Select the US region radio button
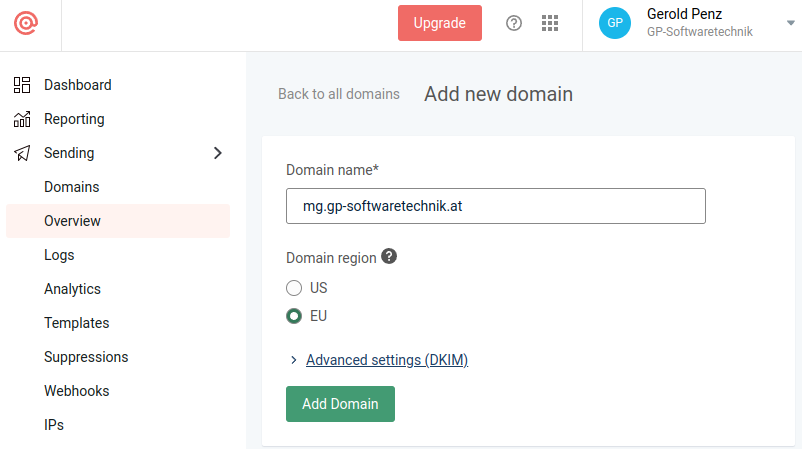The width and height of the screenshot is (802, 449). coord(294,288)
